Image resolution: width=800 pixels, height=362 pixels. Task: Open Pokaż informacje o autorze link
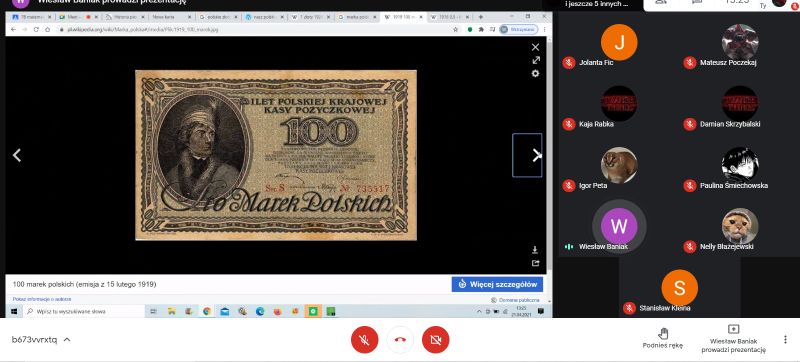click(42, 299)
